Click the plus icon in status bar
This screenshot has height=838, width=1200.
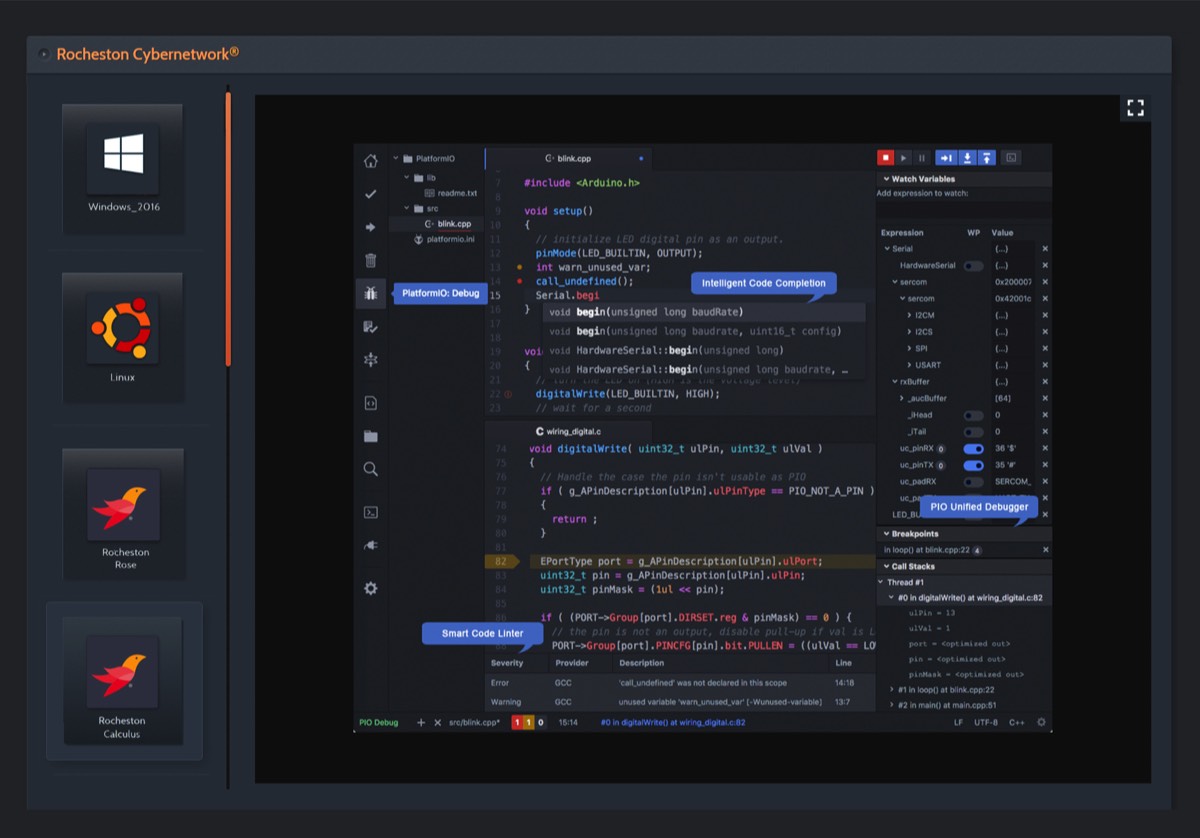pyautogui.click(x=421, y=722)
